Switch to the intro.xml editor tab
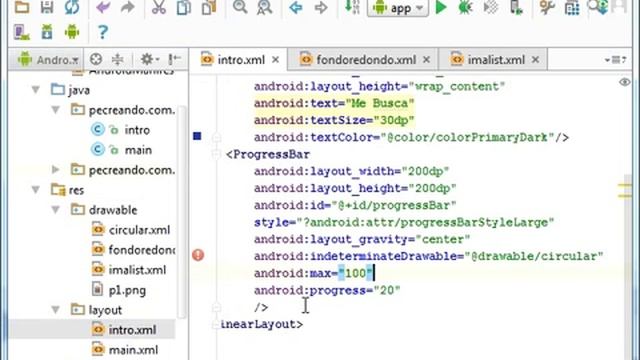The image size is (640, 360). coord(240,60)
